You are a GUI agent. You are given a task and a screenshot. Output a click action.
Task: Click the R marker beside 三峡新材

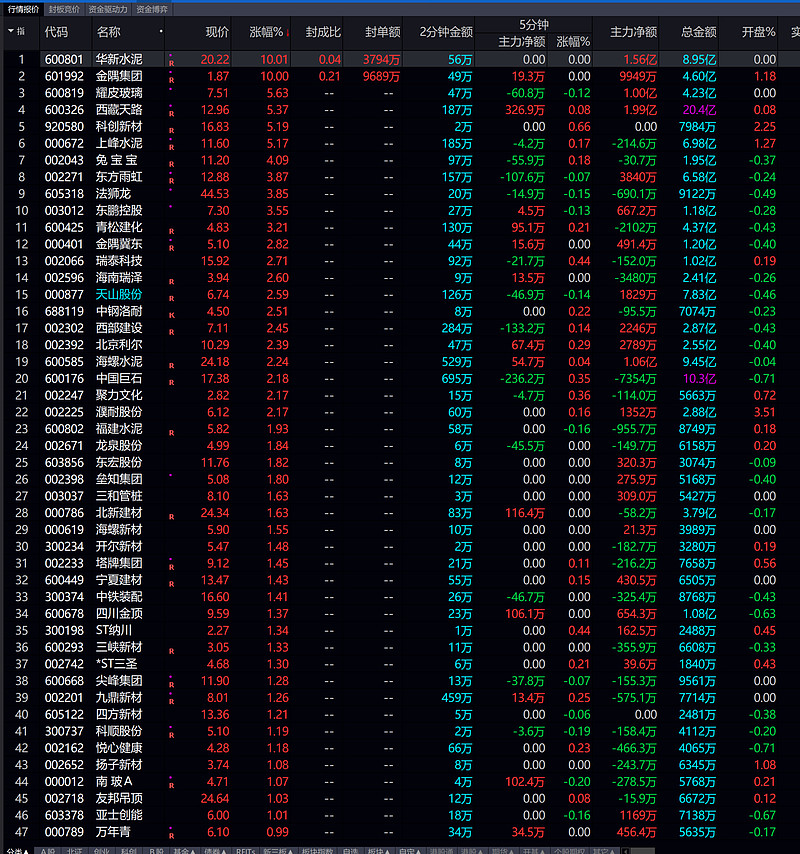pos(172,651)
